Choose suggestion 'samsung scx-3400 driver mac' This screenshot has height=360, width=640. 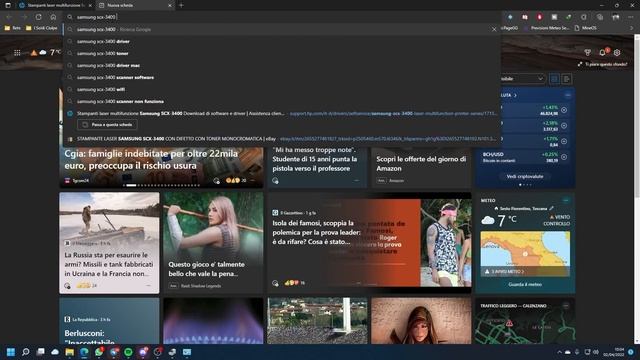[x=282, y=65]
